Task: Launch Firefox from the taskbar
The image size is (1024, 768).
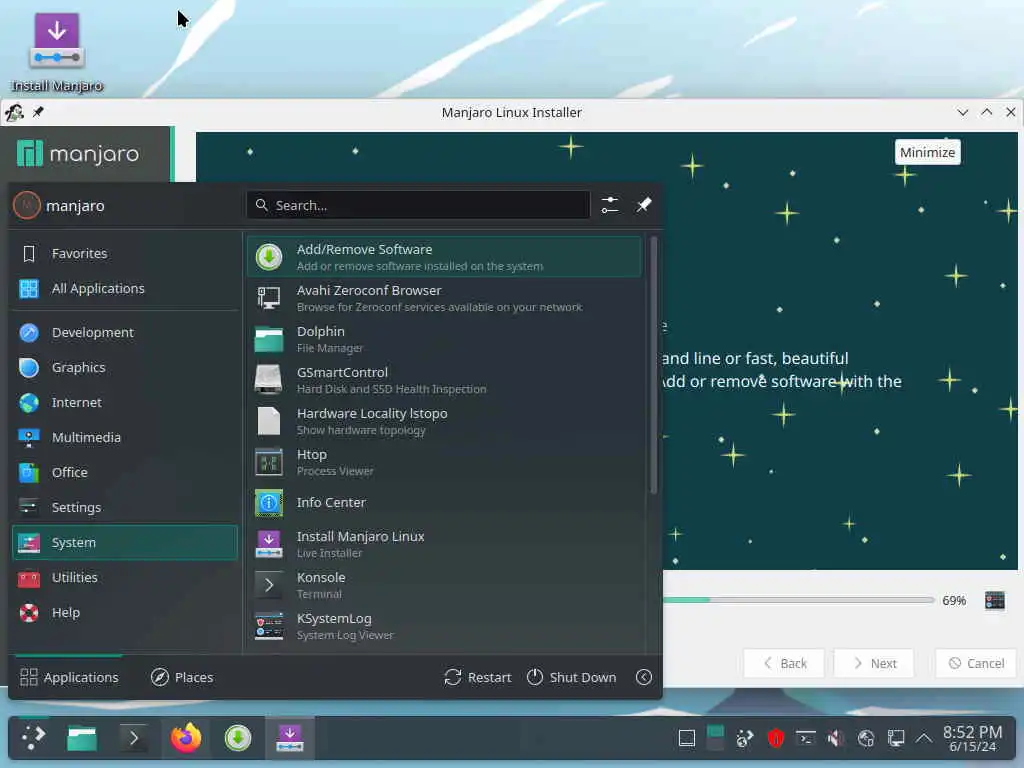Action: (x=186, y=738)
